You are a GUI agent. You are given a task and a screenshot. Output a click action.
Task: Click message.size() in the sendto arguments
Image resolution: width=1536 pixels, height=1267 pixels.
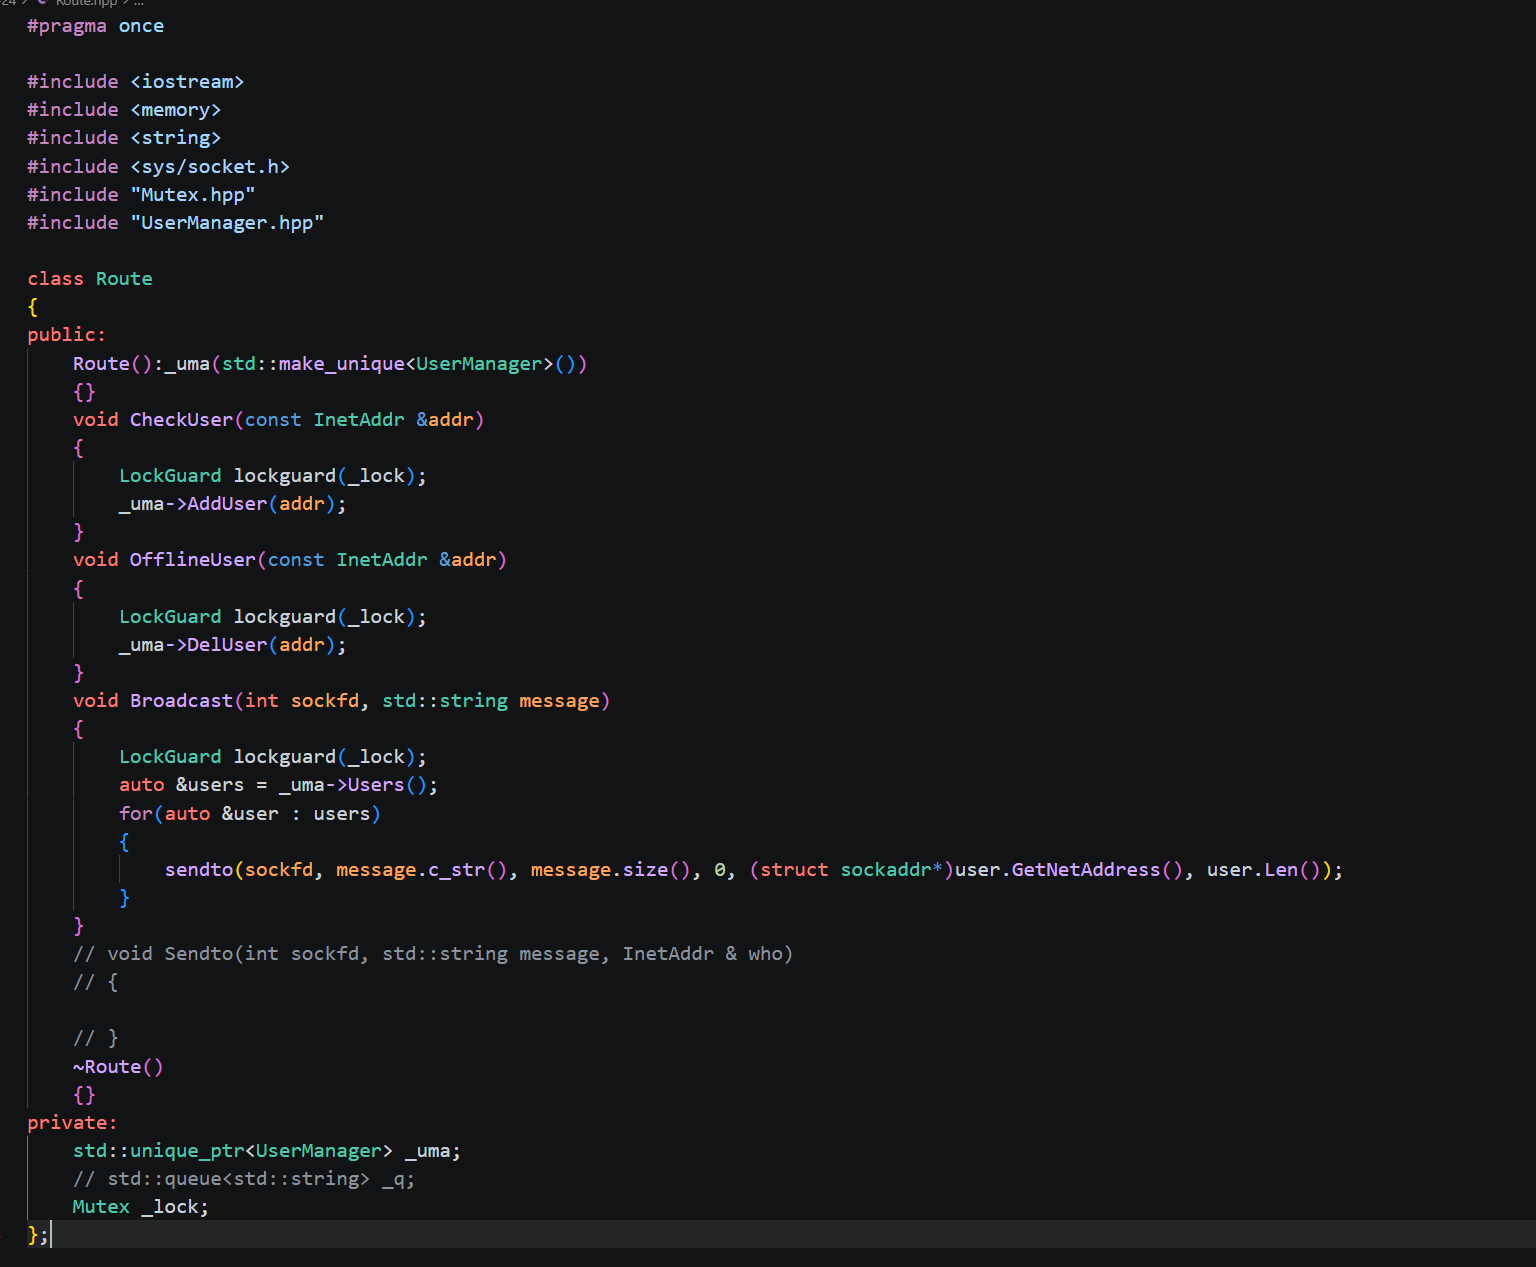click(611, 870)
